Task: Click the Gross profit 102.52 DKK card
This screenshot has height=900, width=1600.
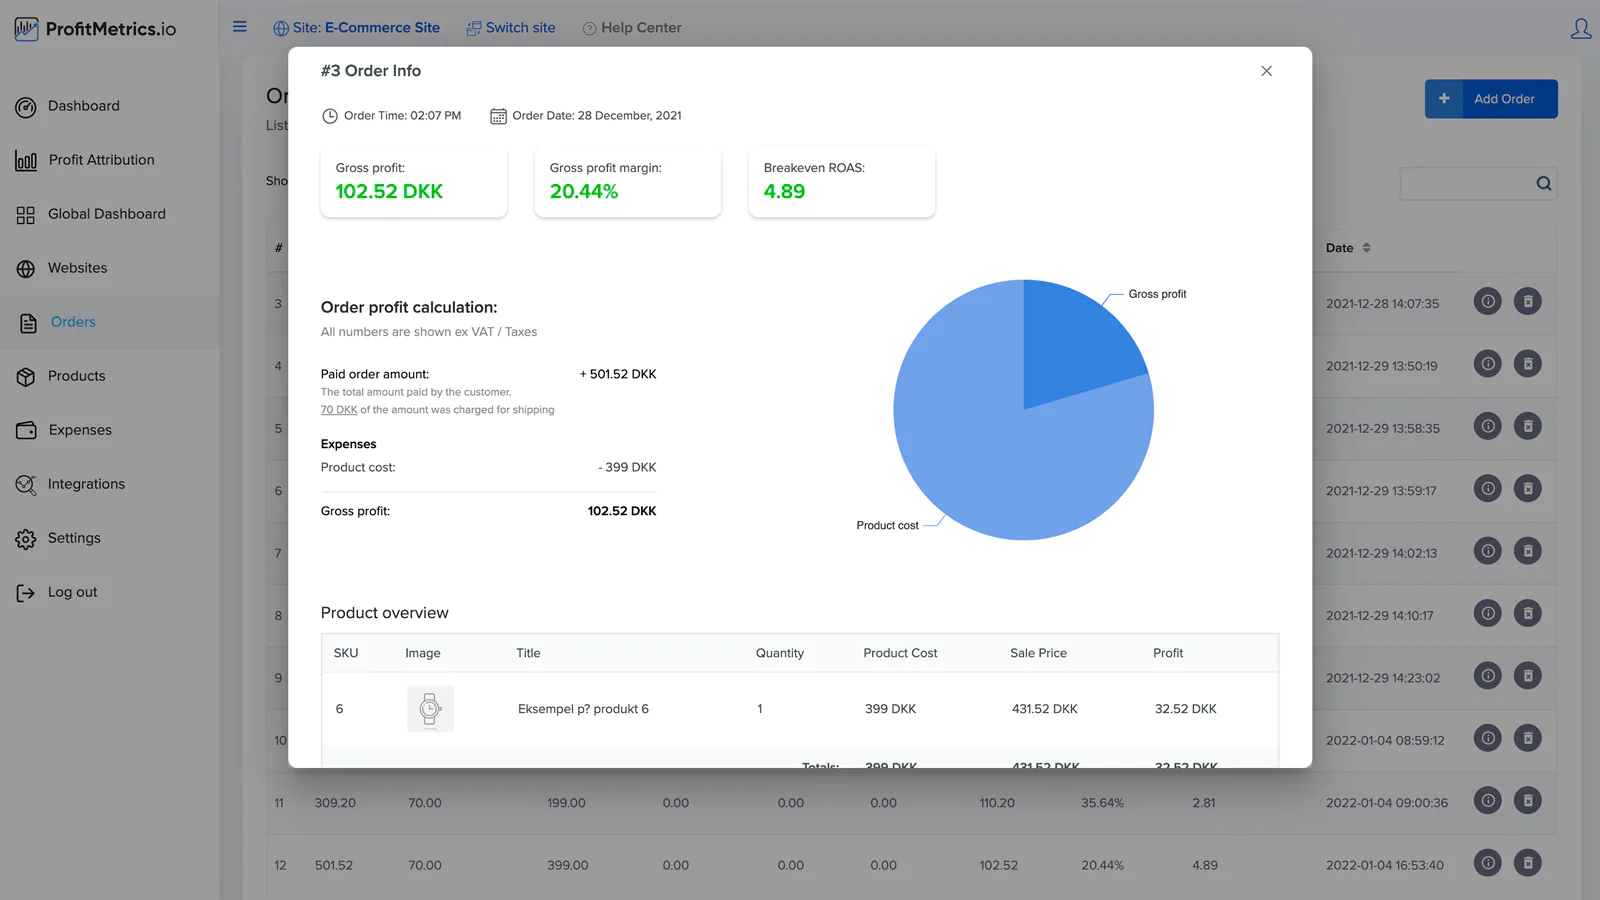Action: (x=414, y=182)
